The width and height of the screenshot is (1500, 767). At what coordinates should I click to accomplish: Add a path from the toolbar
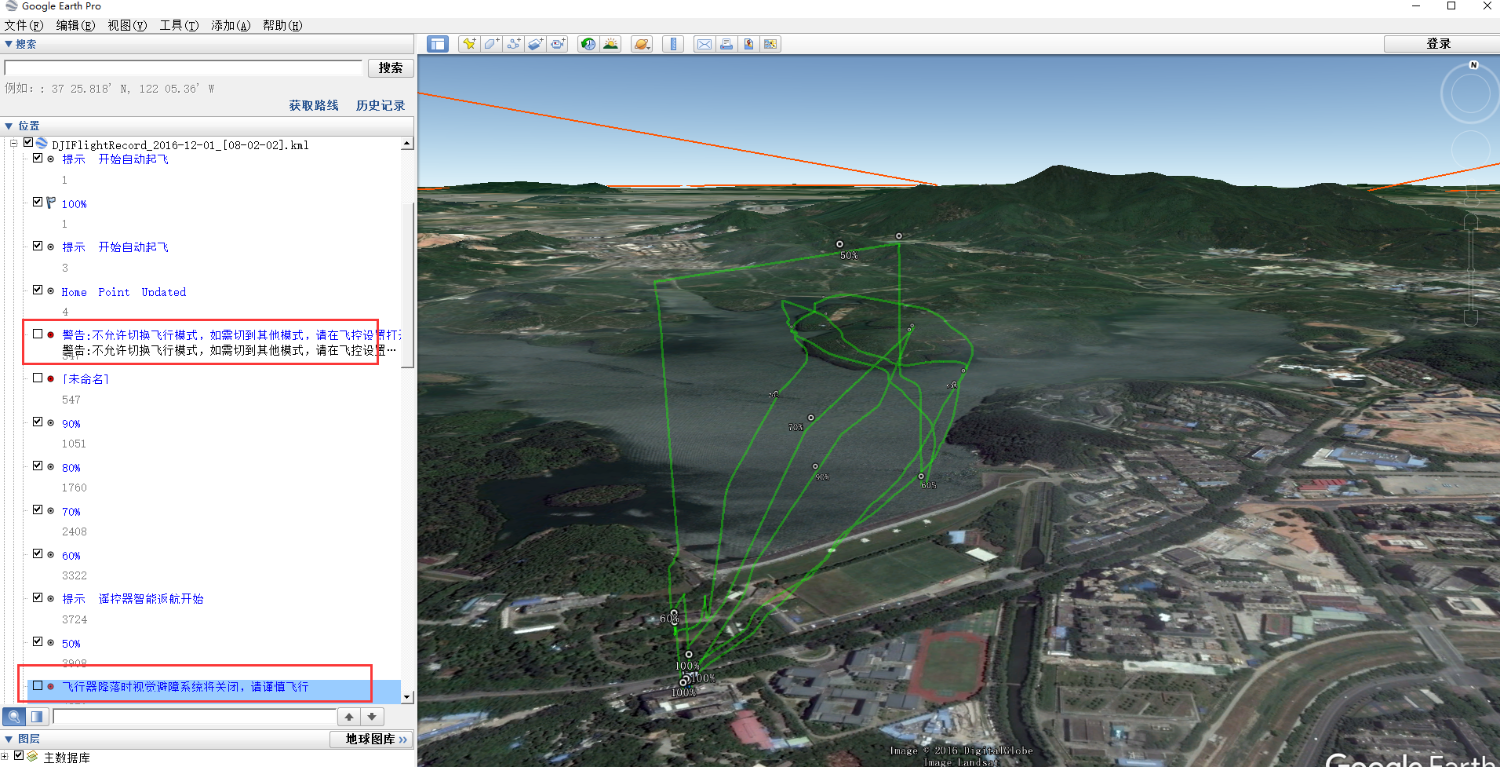[513, 44]
